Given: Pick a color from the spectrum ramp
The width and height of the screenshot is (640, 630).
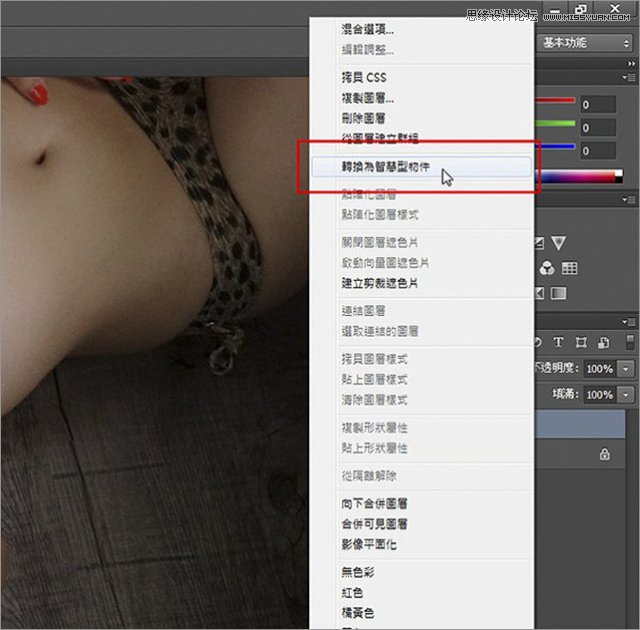Looking at the screenshot, I should (575, 176).
